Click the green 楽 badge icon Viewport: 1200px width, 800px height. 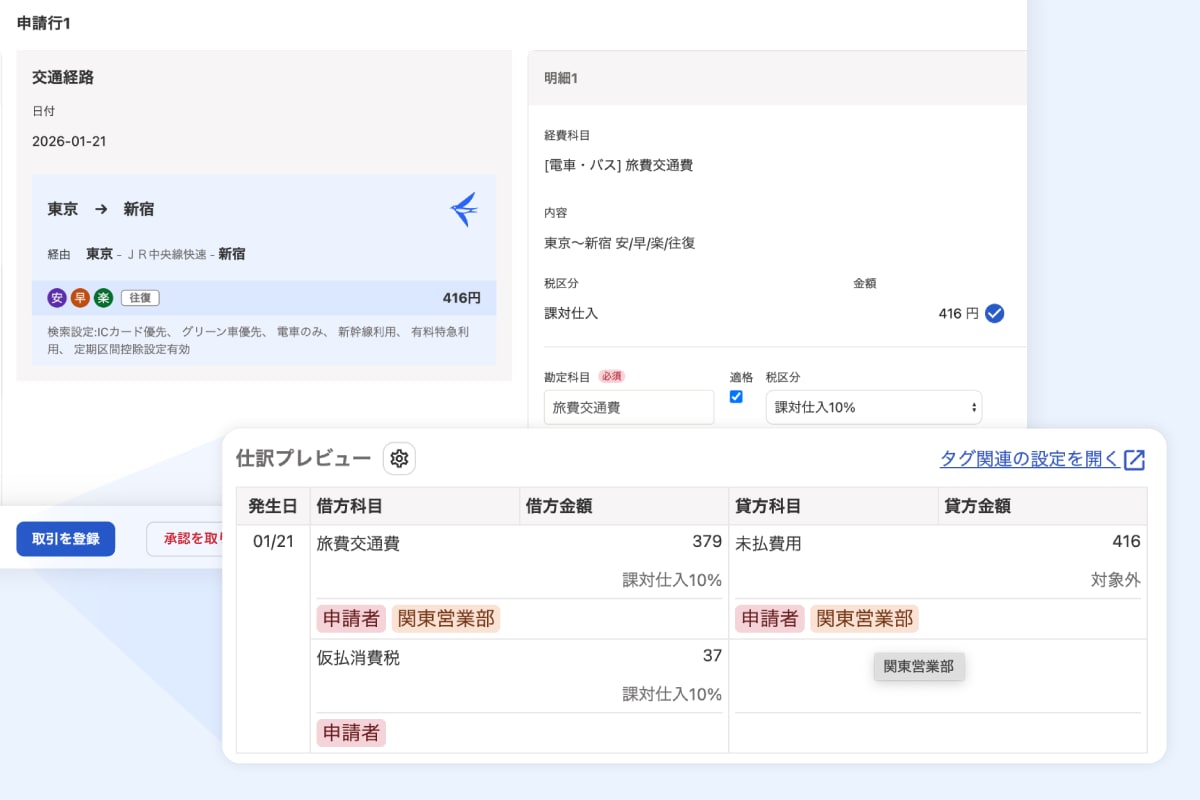pos(104,298)
